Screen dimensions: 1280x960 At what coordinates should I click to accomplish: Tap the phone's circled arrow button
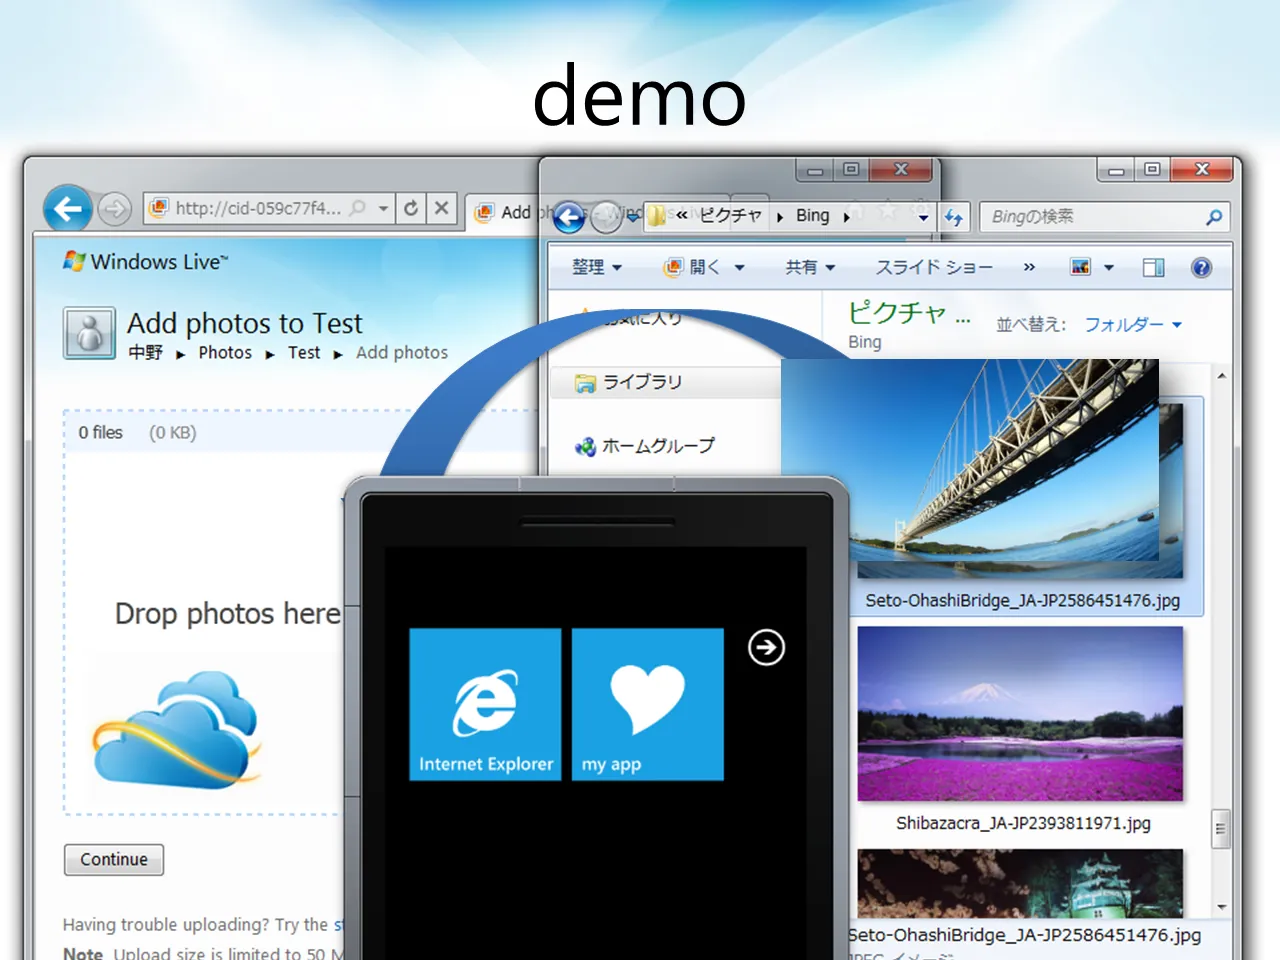[x=766, y=648]
